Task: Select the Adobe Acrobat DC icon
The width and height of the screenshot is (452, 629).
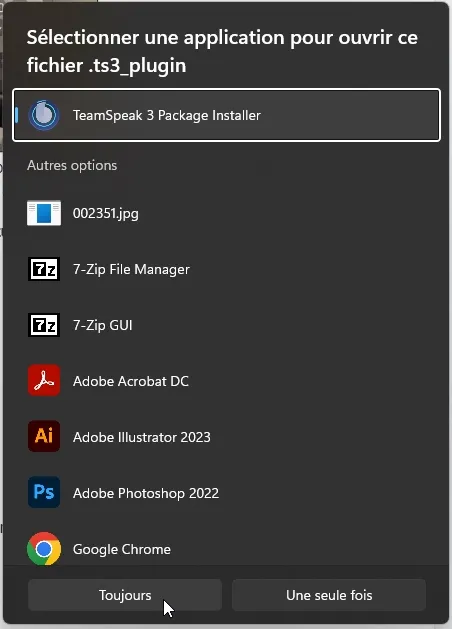Action: click(x=44, y=381)
